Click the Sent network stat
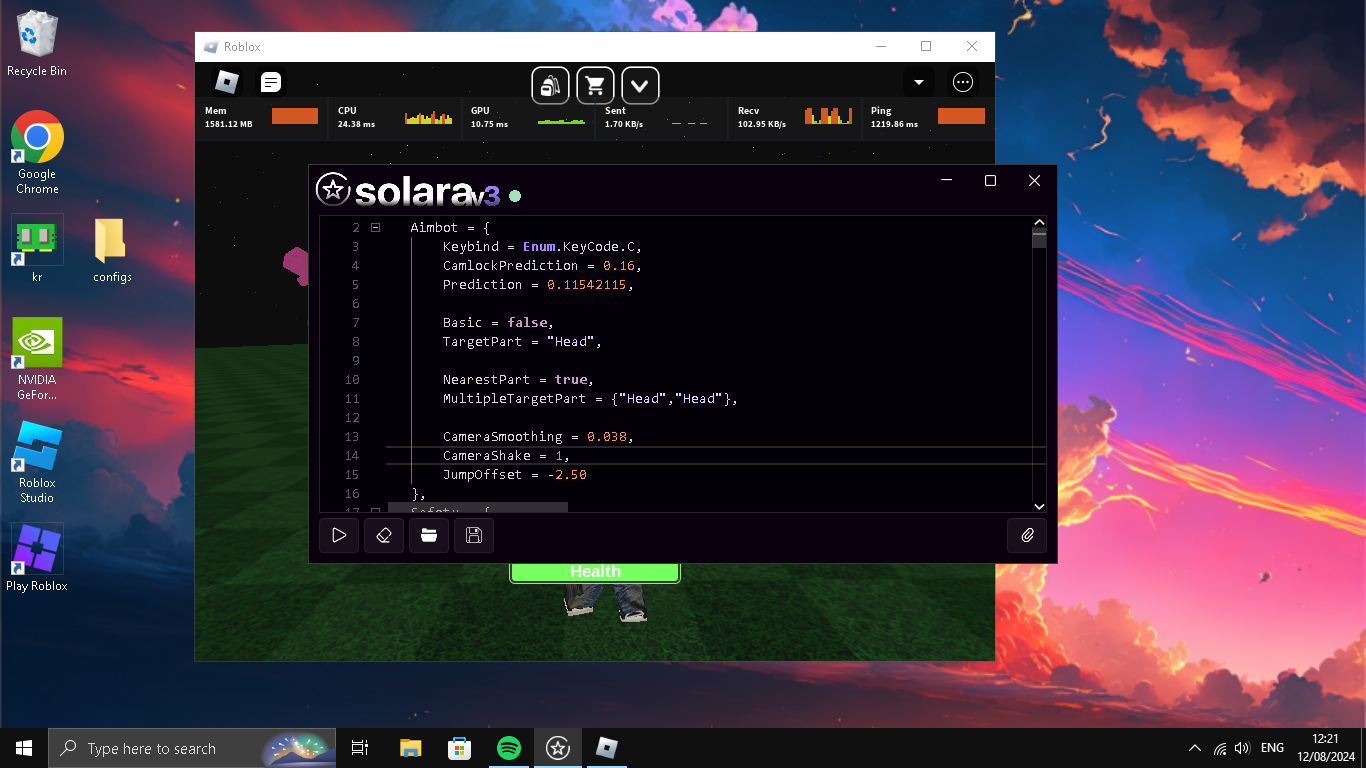 [661, 117]
